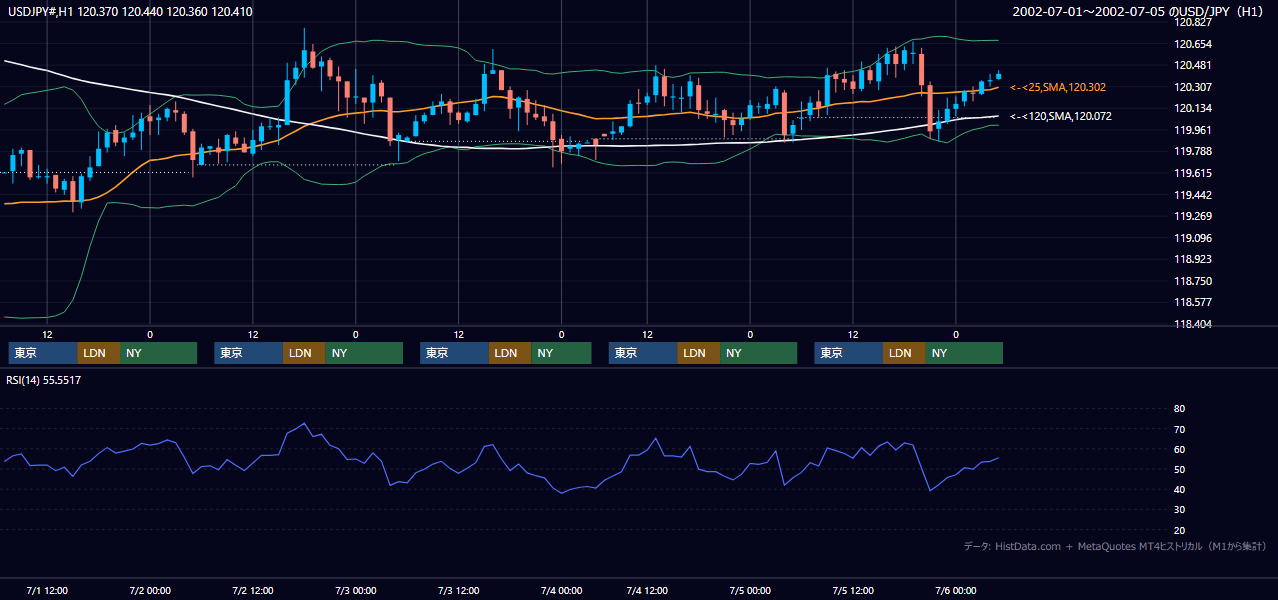Click the rightmost LDN session box
Image resolution: width=1278 pixels, height=600 pixels.
tap(905, 353)
